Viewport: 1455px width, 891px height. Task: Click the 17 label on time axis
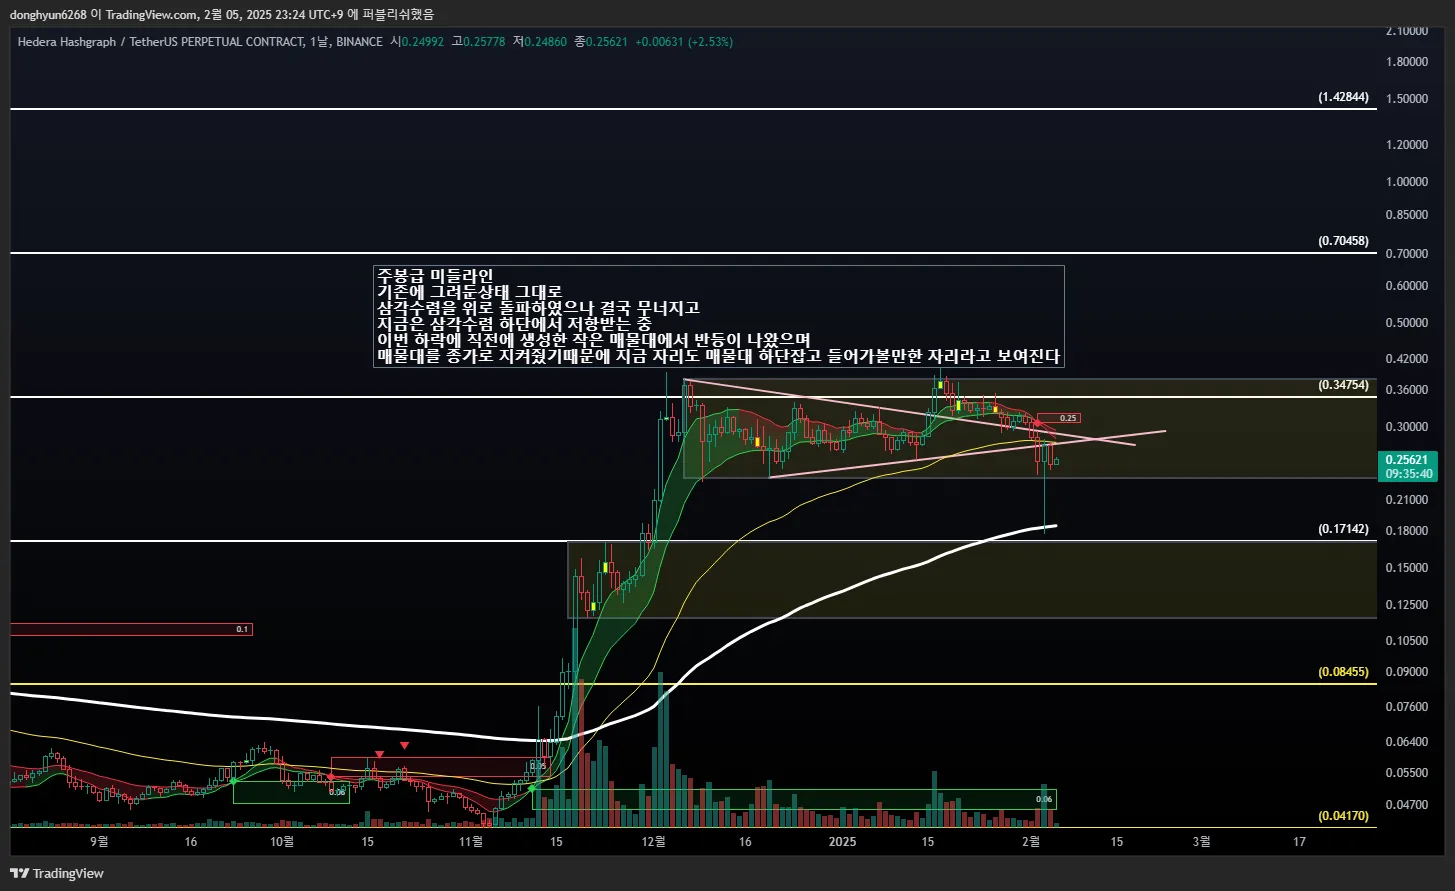(1299, 842)
